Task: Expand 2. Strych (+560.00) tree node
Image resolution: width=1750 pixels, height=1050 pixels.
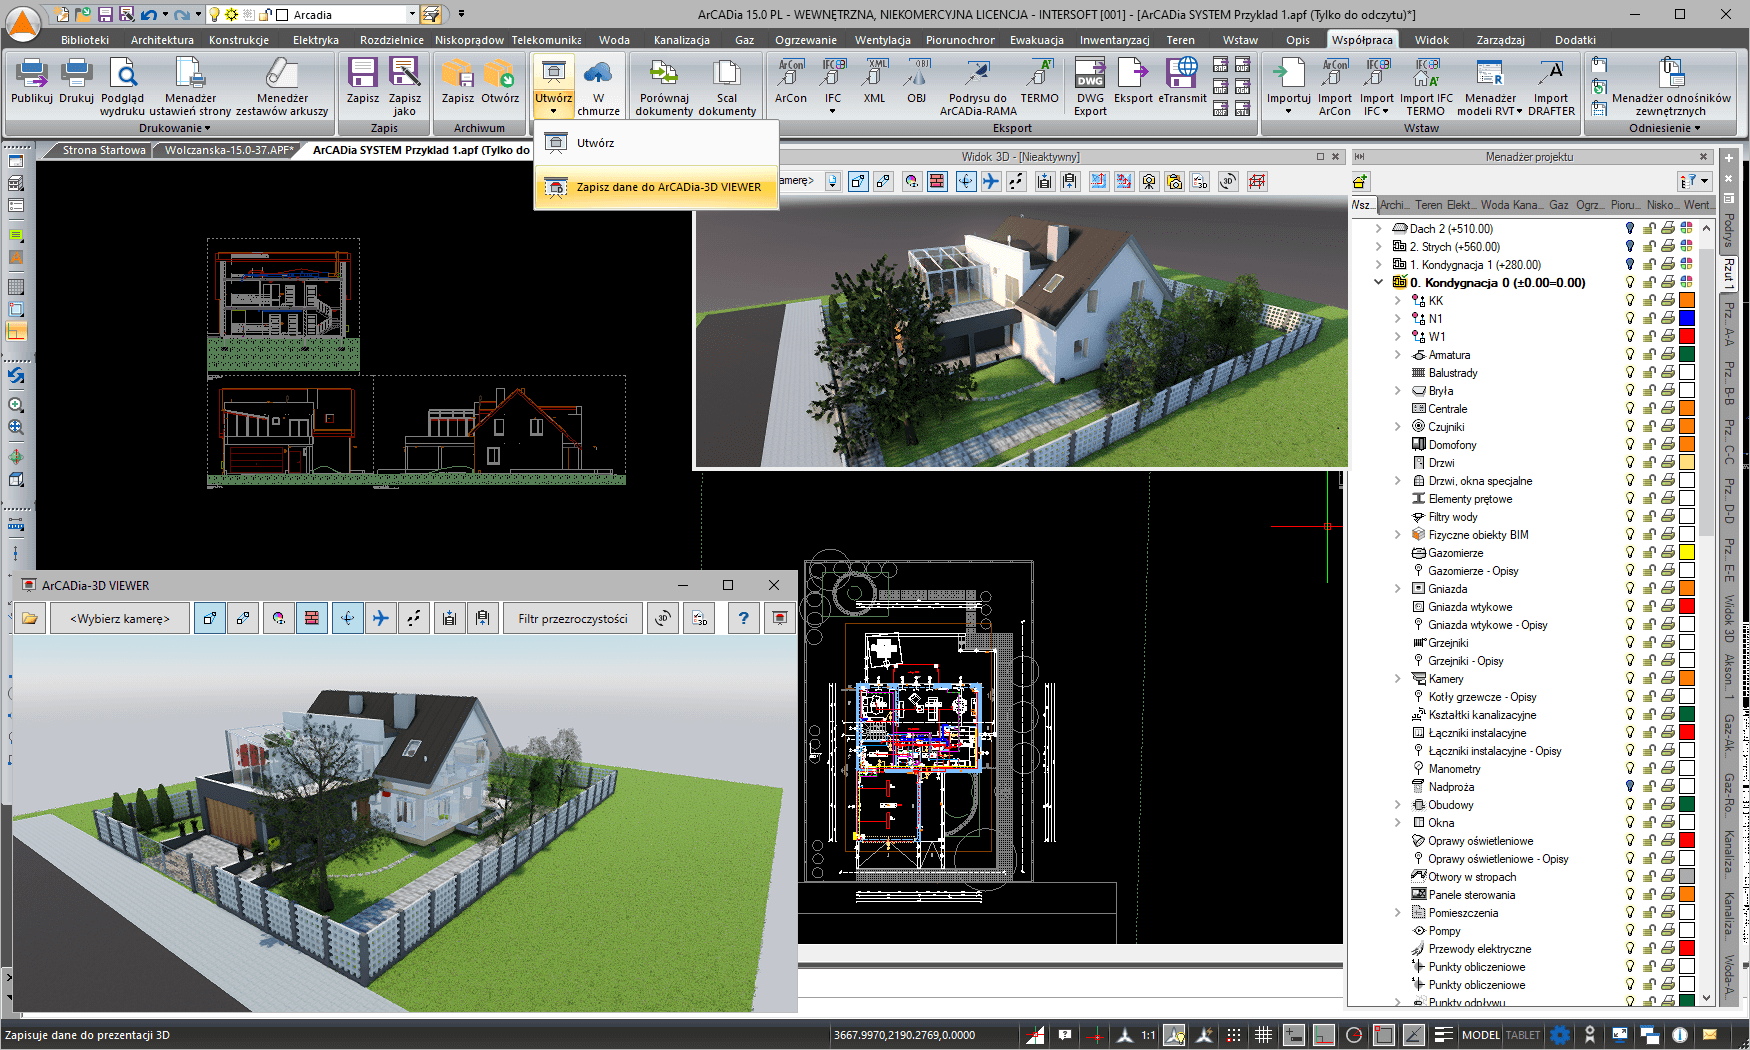Action: [x=1379, y=247]
